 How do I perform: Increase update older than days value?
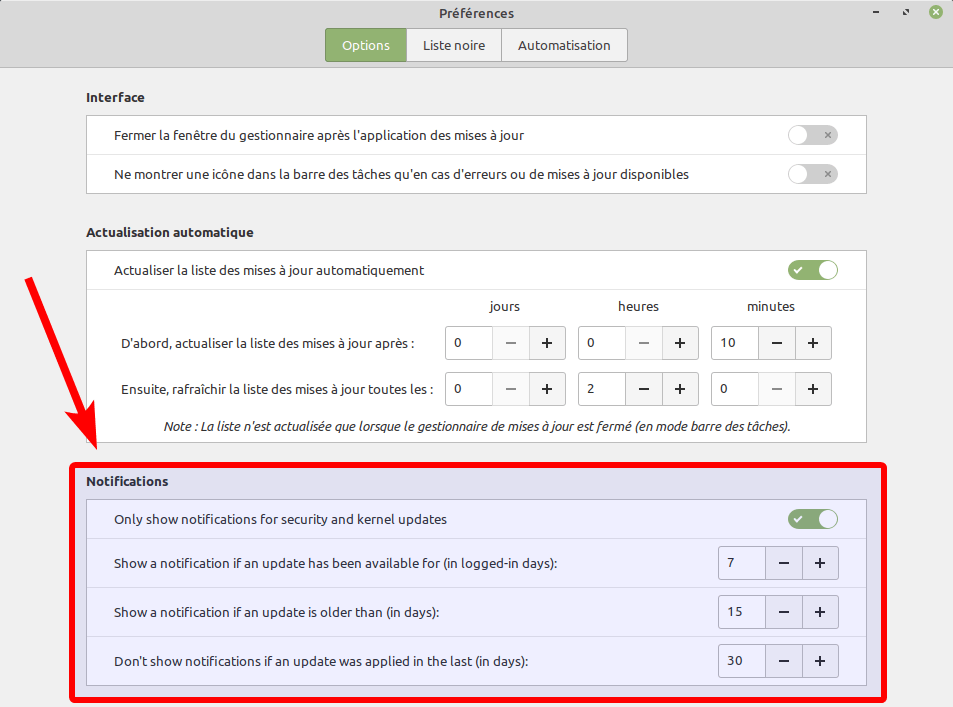[x=820, y=612]
